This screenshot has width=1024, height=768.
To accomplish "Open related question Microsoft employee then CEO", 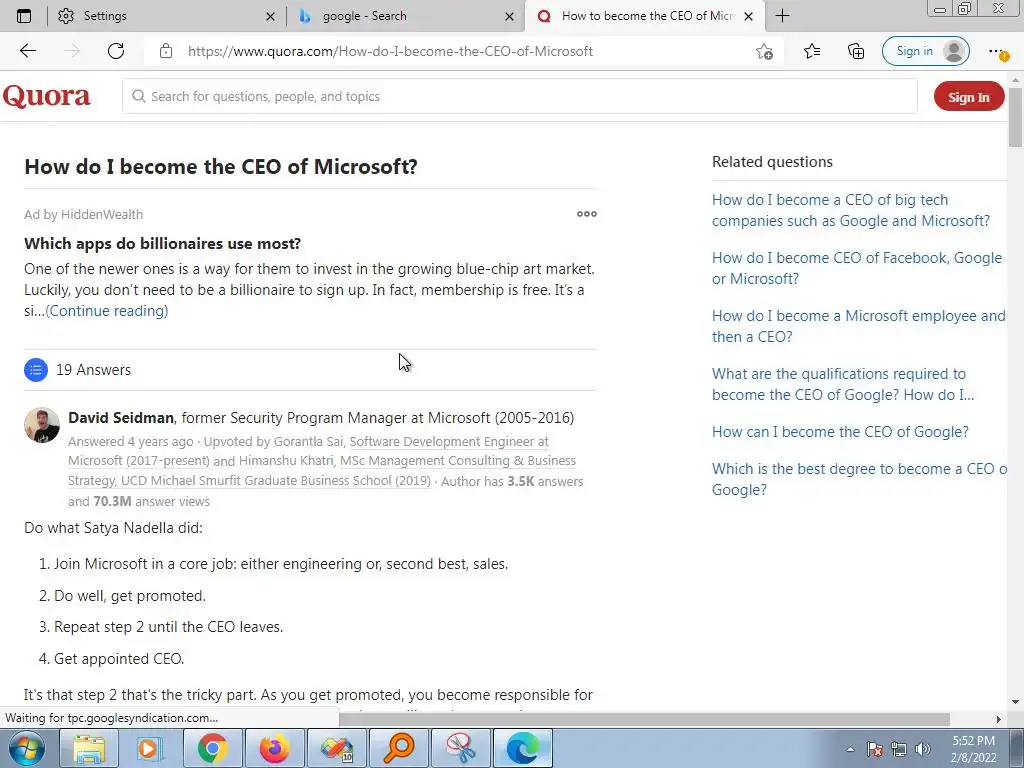I will click(x=858, y=326).
